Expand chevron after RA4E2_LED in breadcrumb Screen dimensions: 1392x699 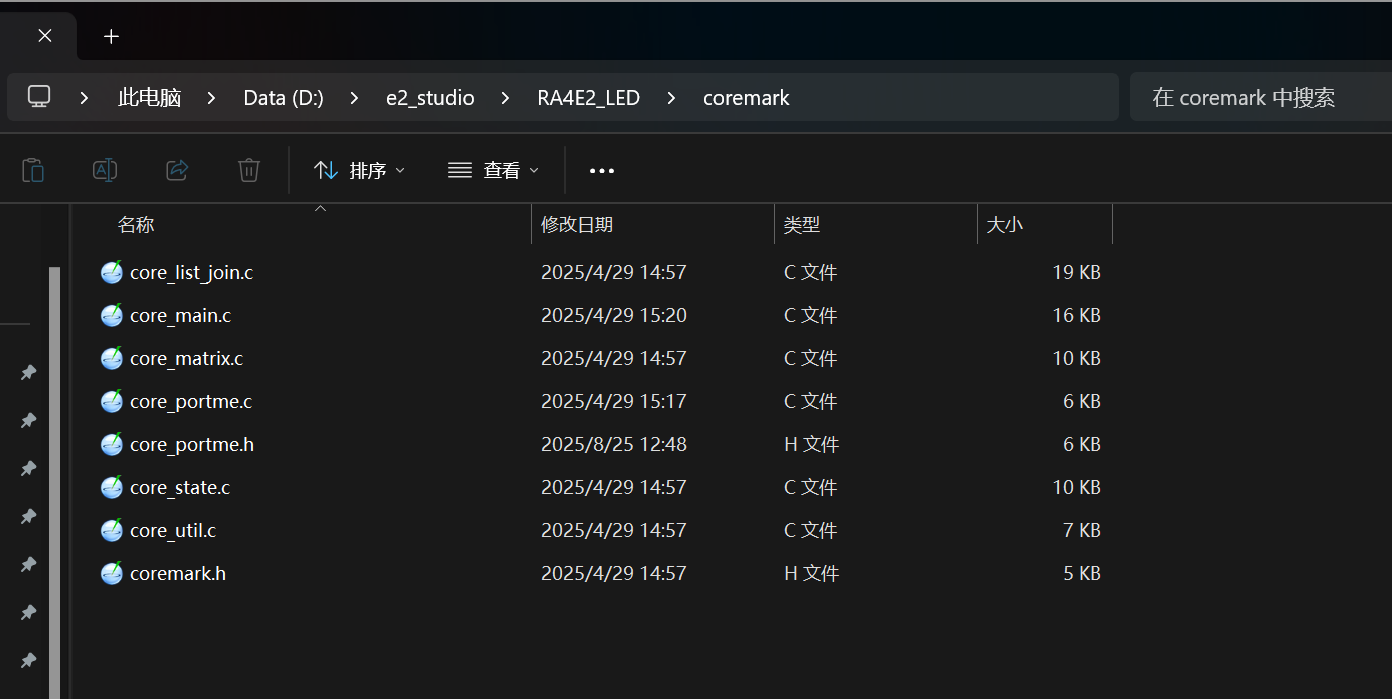[671, 98]
